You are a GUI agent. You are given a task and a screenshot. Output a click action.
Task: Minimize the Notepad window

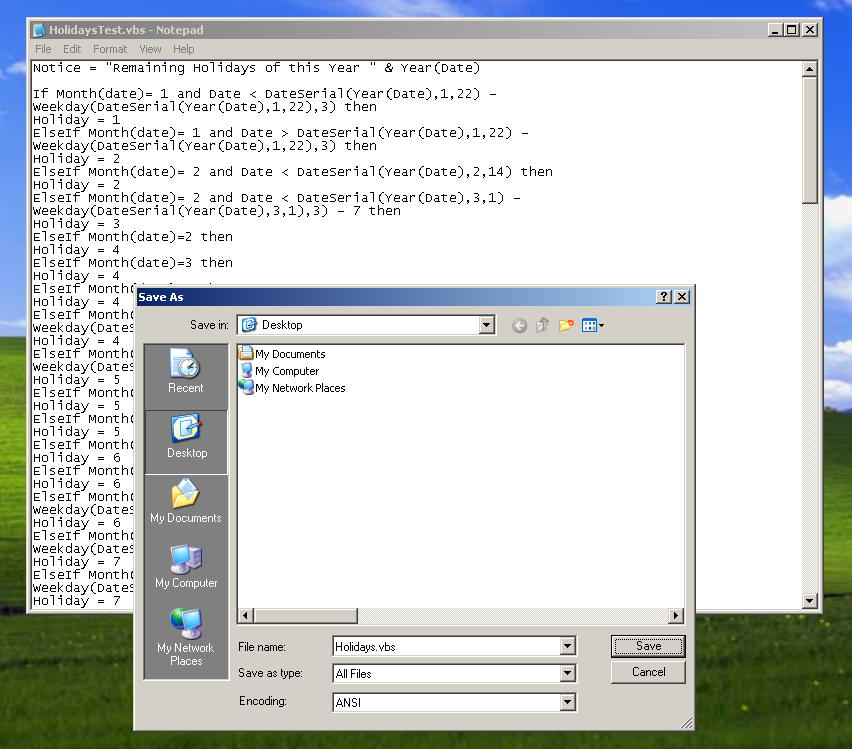point(775,30)
